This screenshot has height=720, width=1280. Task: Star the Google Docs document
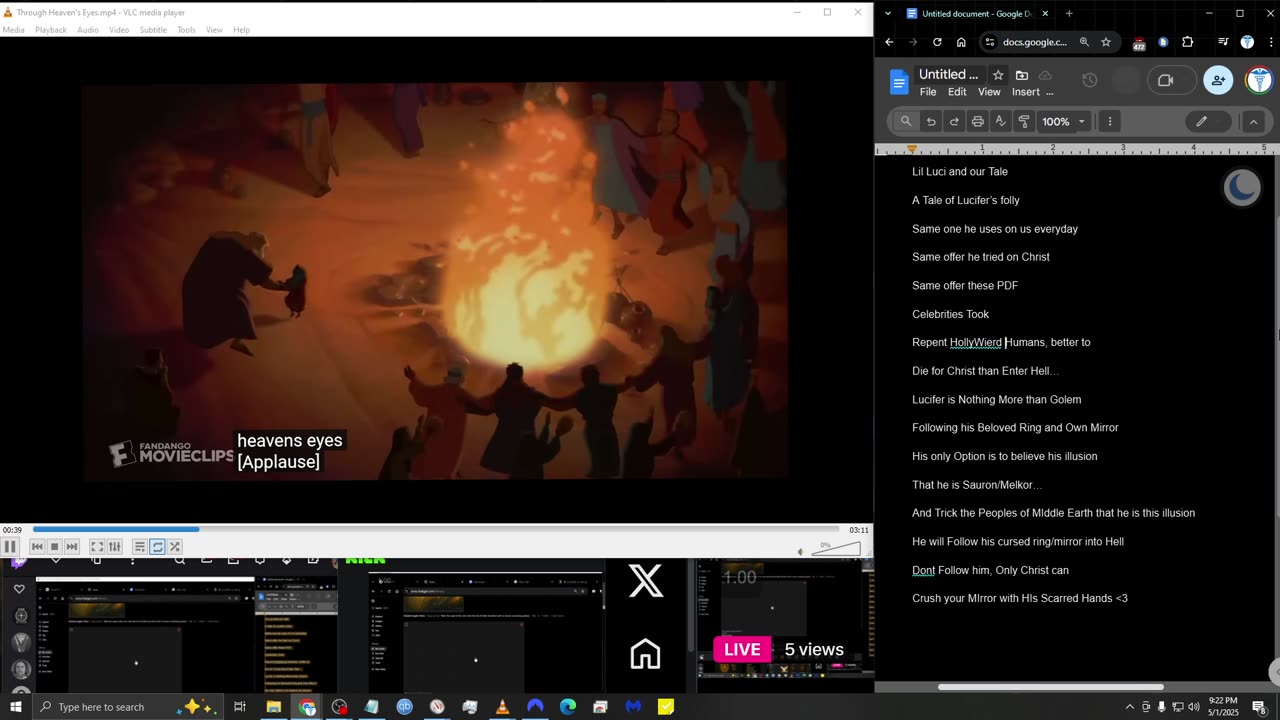[998, 75]
